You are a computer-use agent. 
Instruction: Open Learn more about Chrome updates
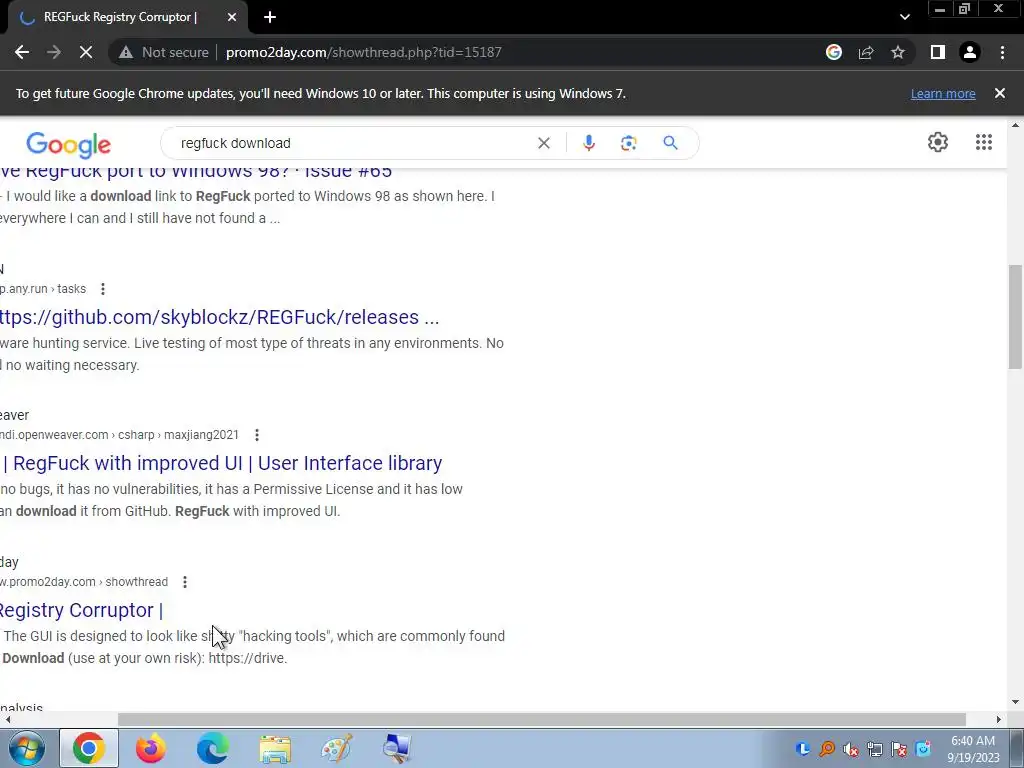click(942, 93)
